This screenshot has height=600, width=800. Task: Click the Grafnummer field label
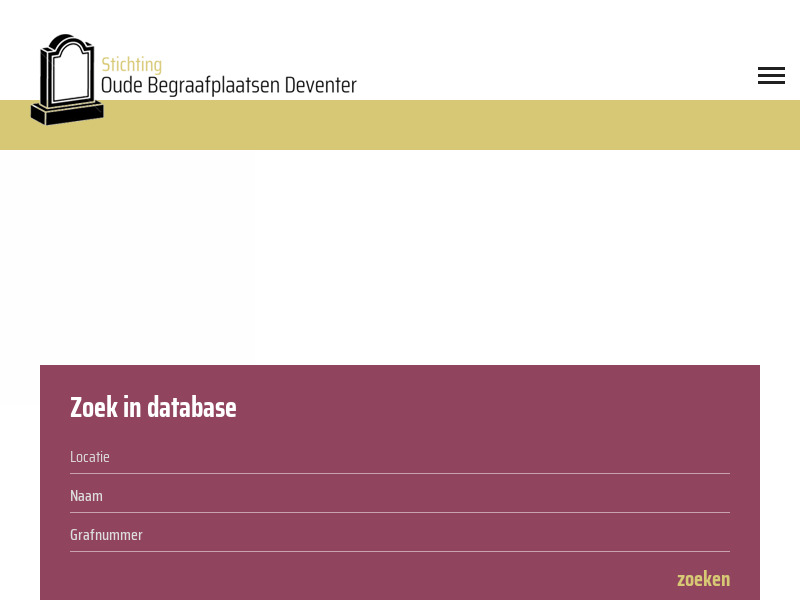106,534
